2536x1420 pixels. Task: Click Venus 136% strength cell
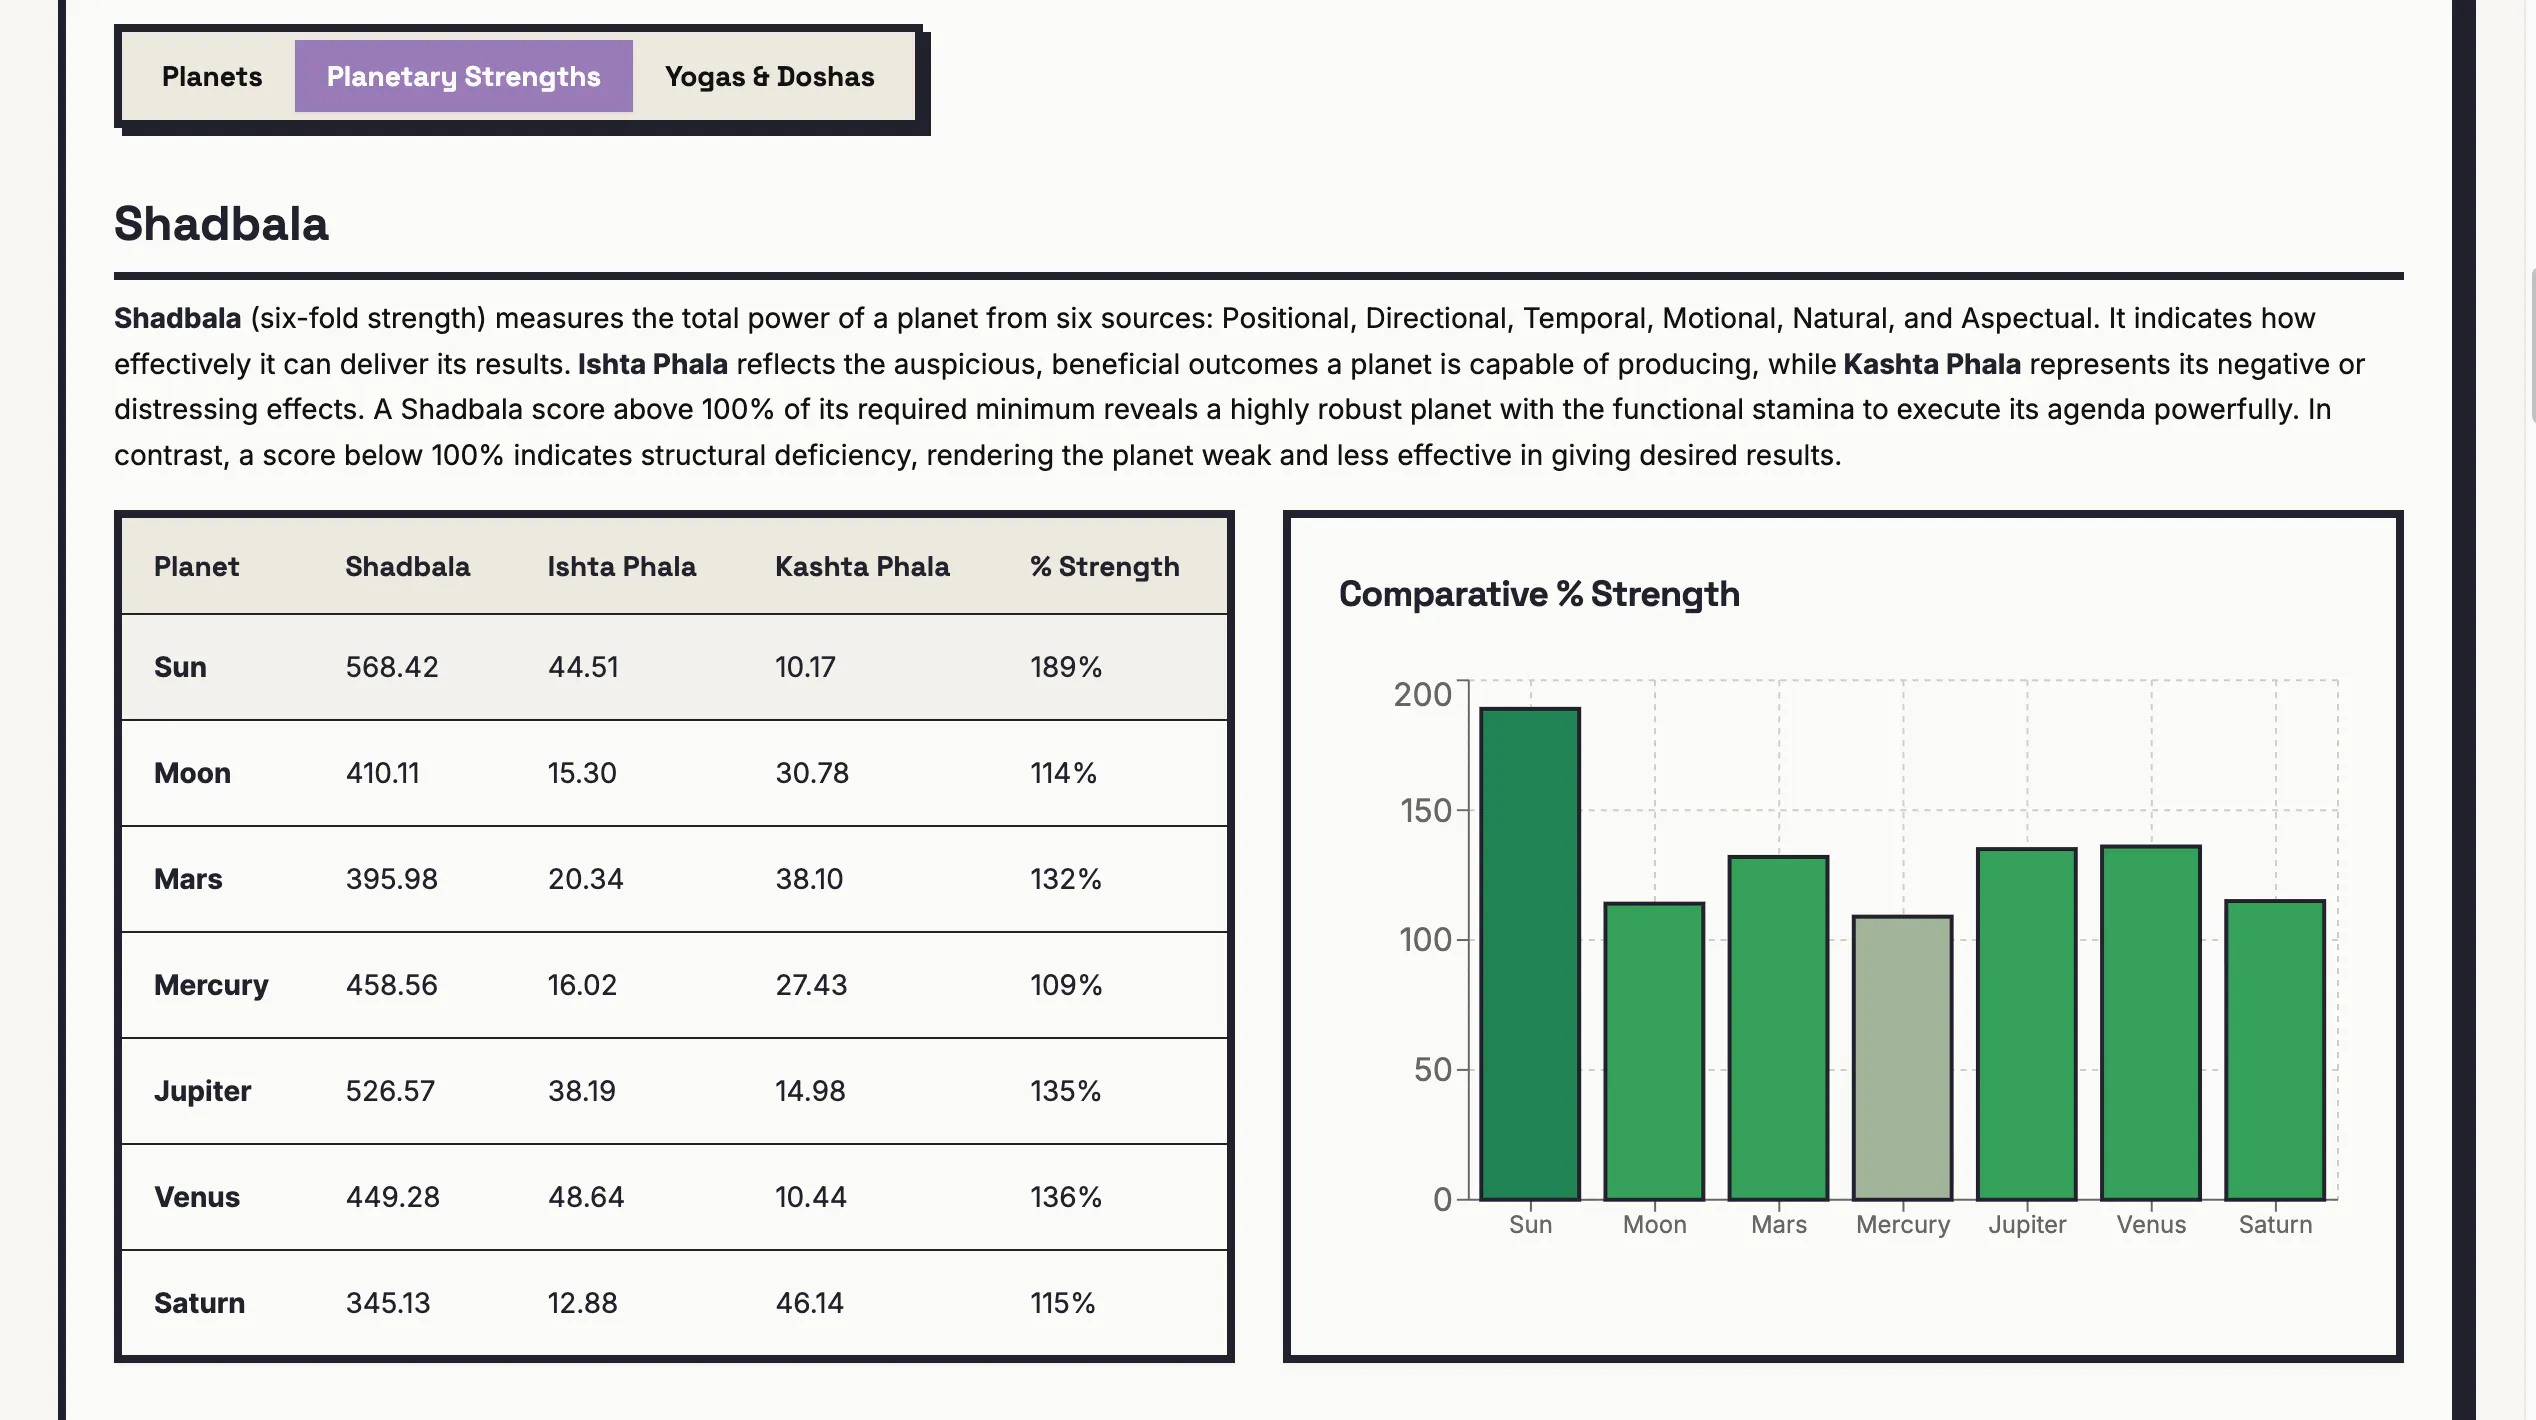pyautogui.click(x=1065, y=1197)
